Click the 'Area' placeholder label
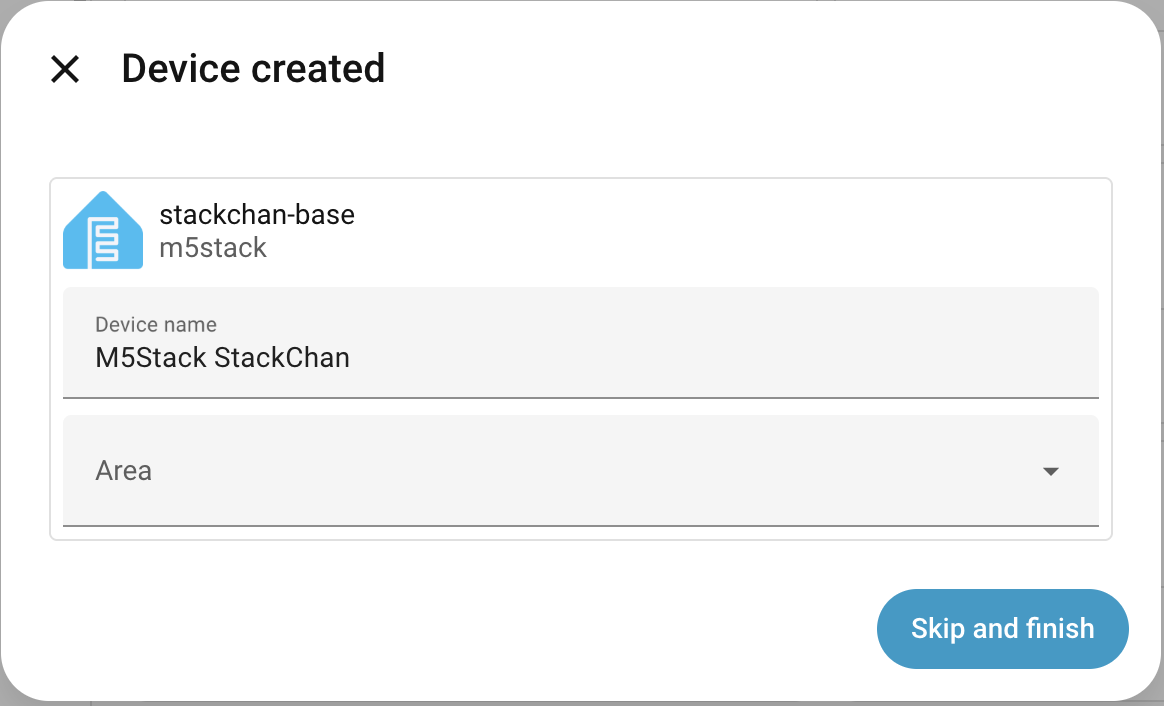The width and height of the screenshot is (1164, 706). pyautogui.click(x=124, y=470)
